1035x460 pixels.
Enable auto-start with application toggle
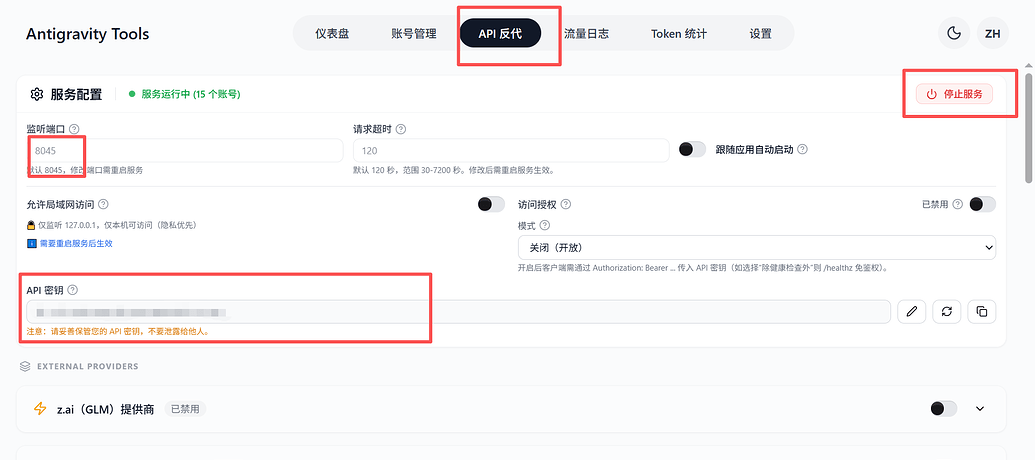pyautogui.click(x=692, y=149)
